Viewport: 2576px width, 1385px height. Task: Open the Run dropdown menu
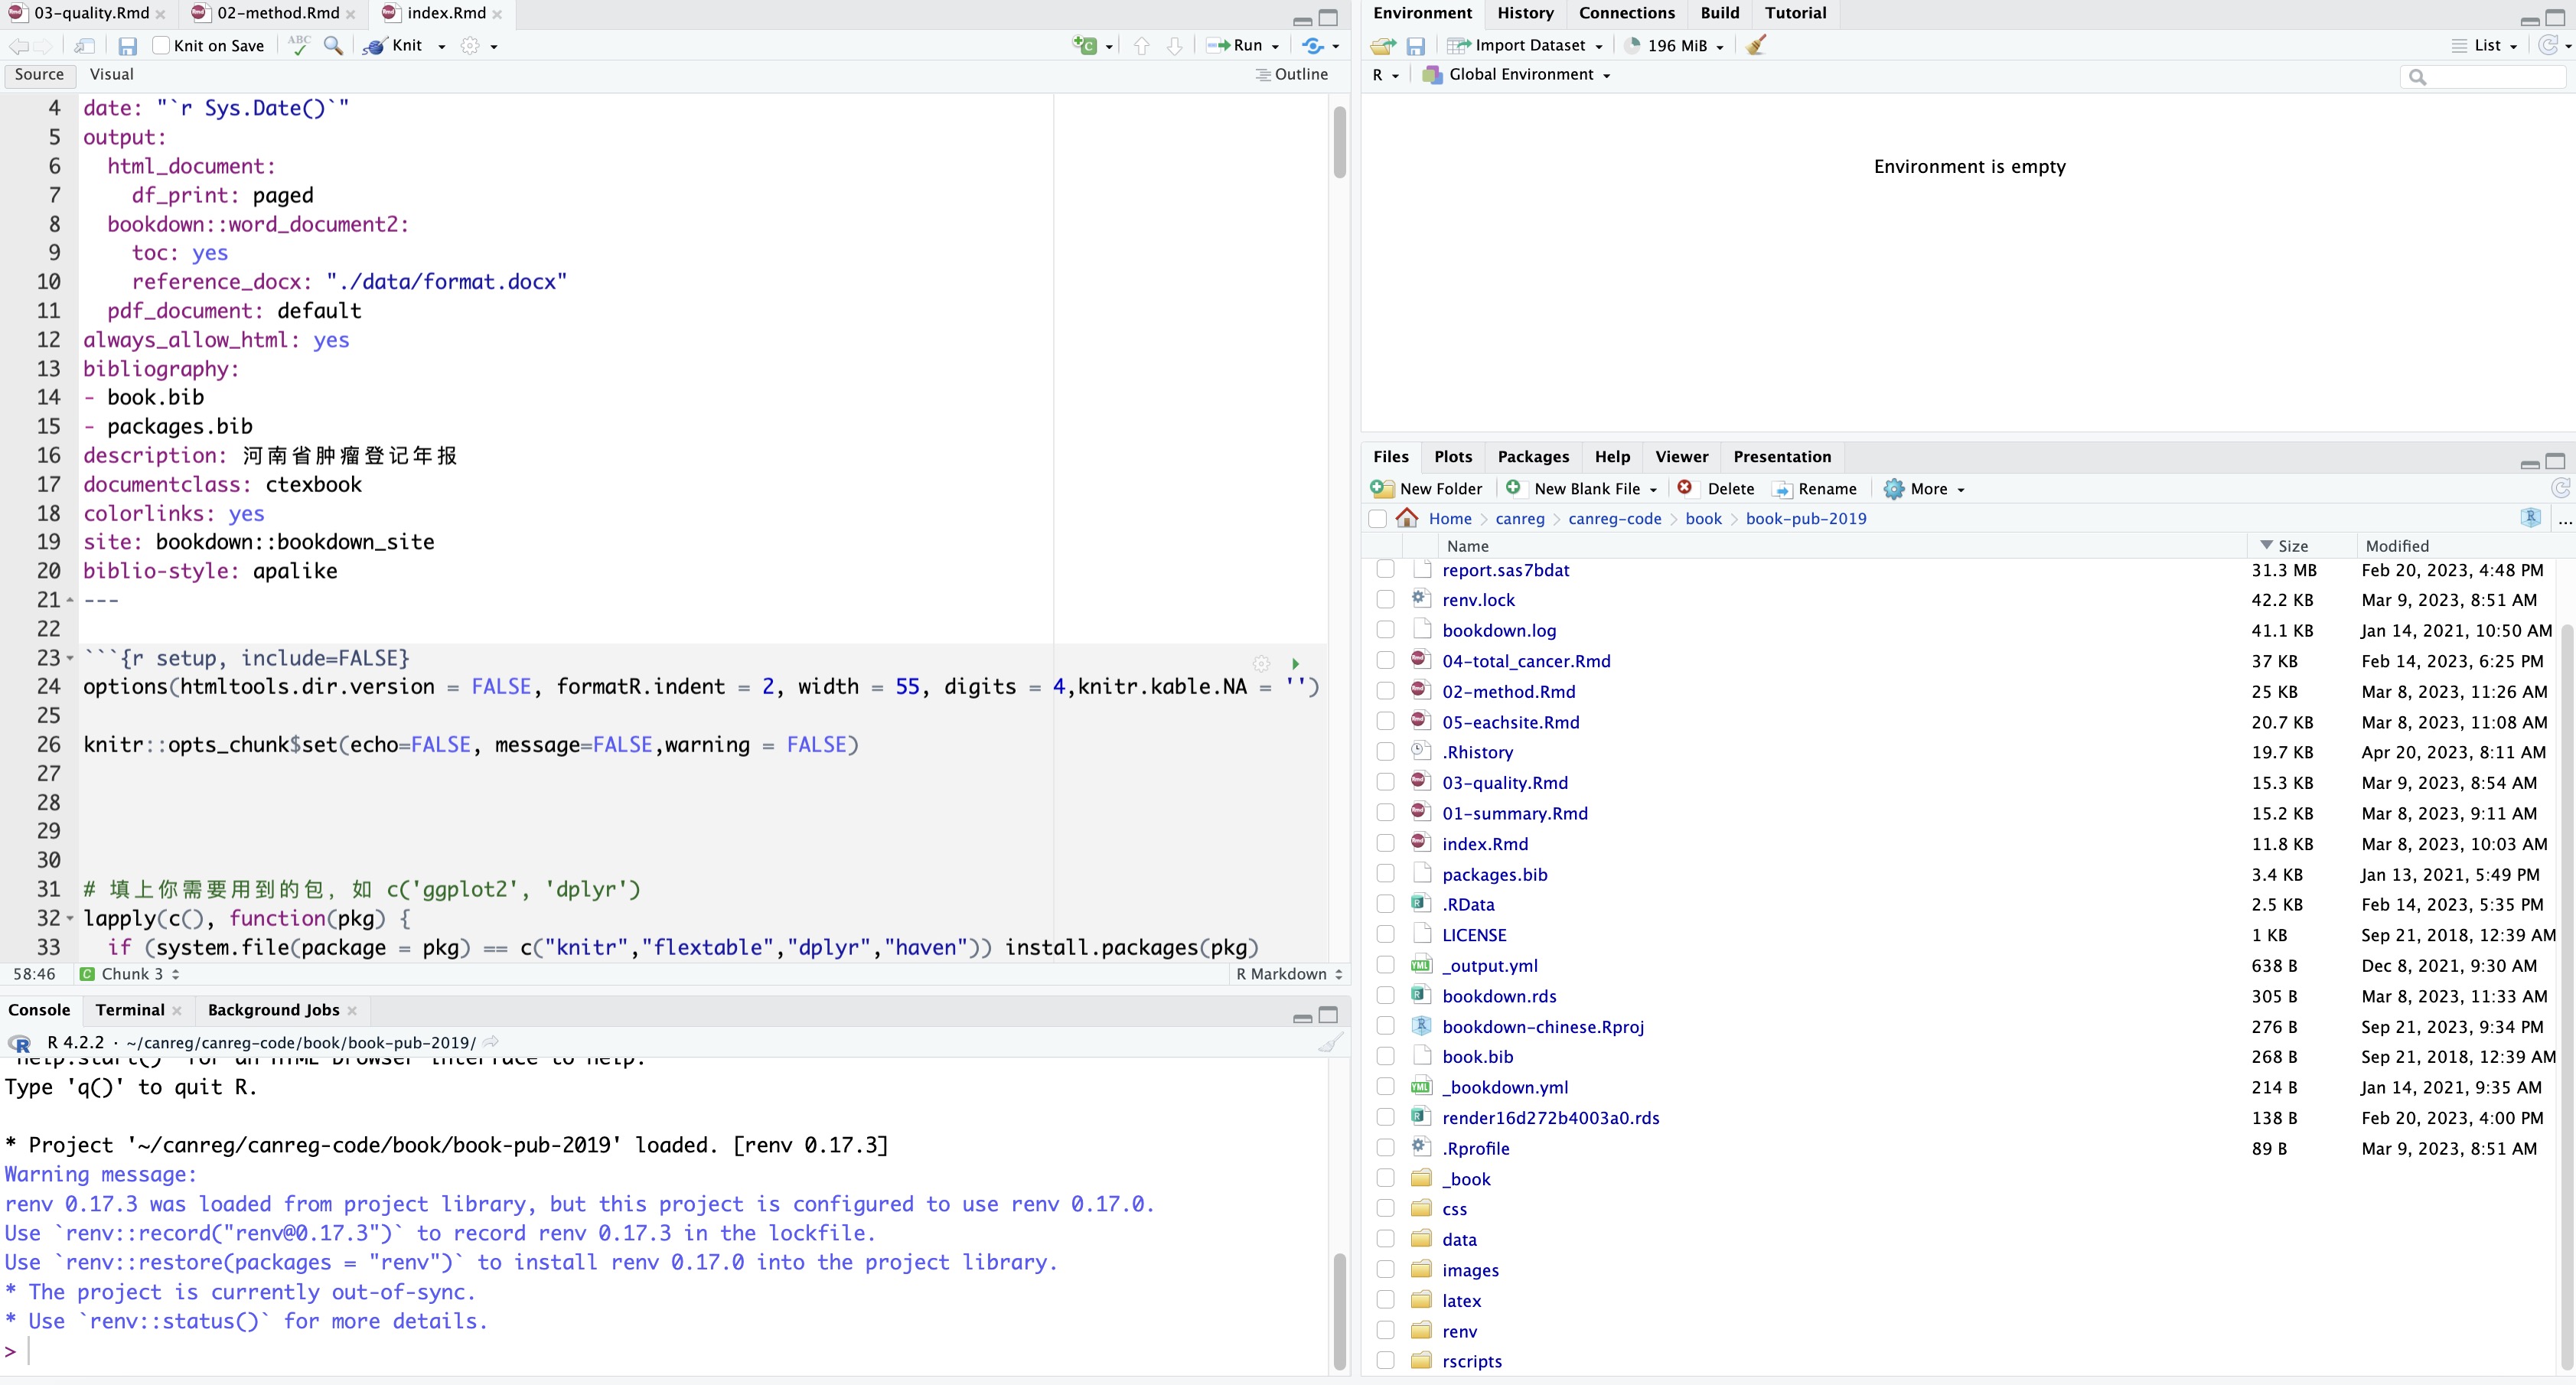(1275, 47)
